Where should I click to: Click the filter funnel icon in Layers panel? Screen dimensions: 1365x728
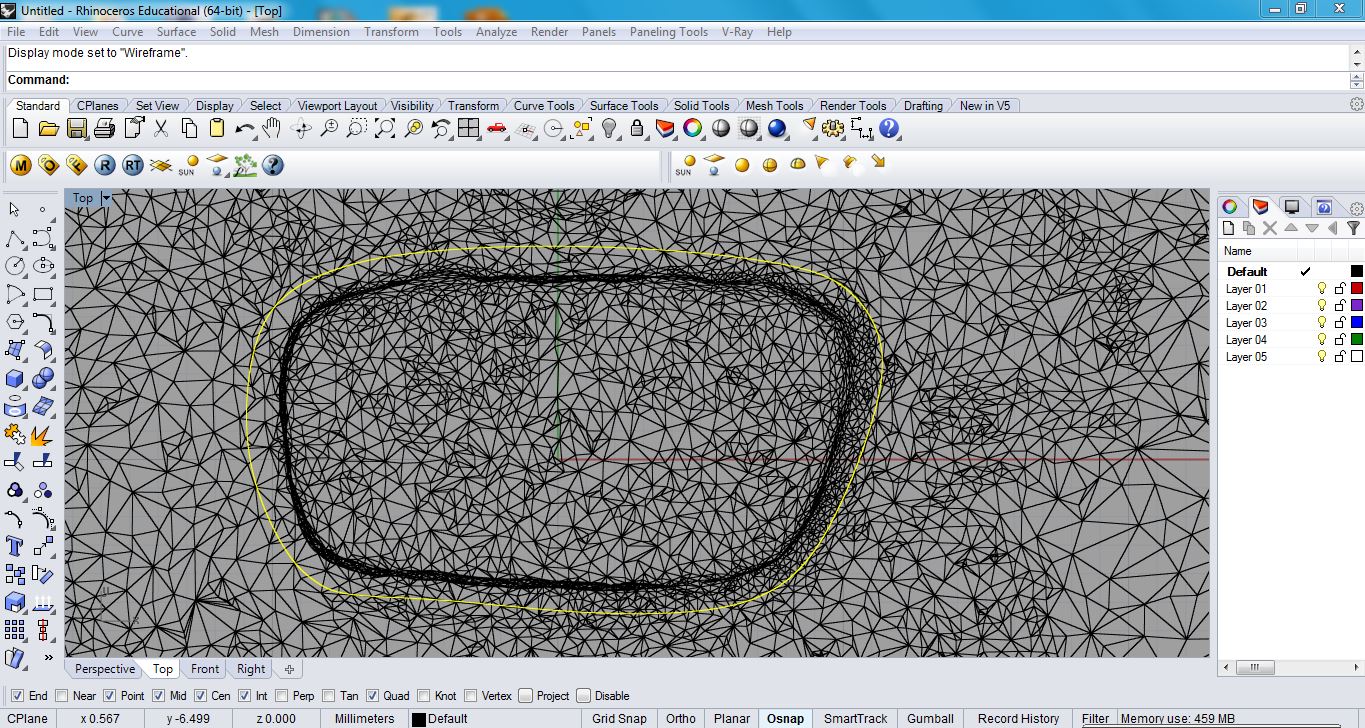[x=1353, y=228]
